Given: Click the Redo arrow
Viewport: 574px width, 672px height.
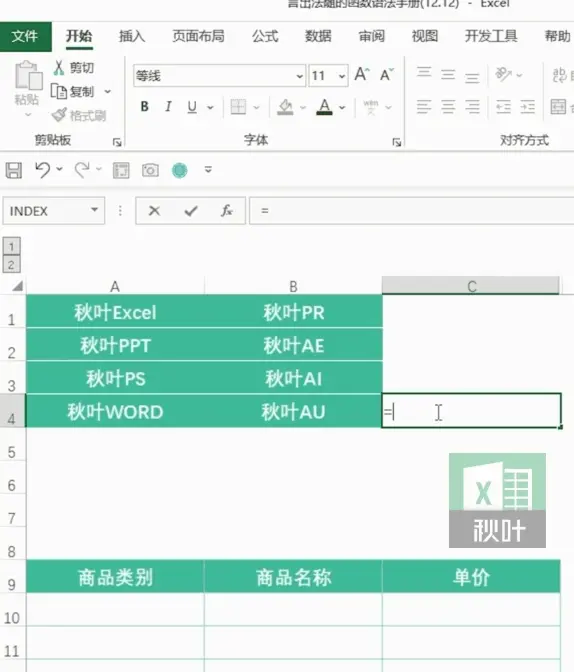Looking at the screenshot, I should point(82,170).
